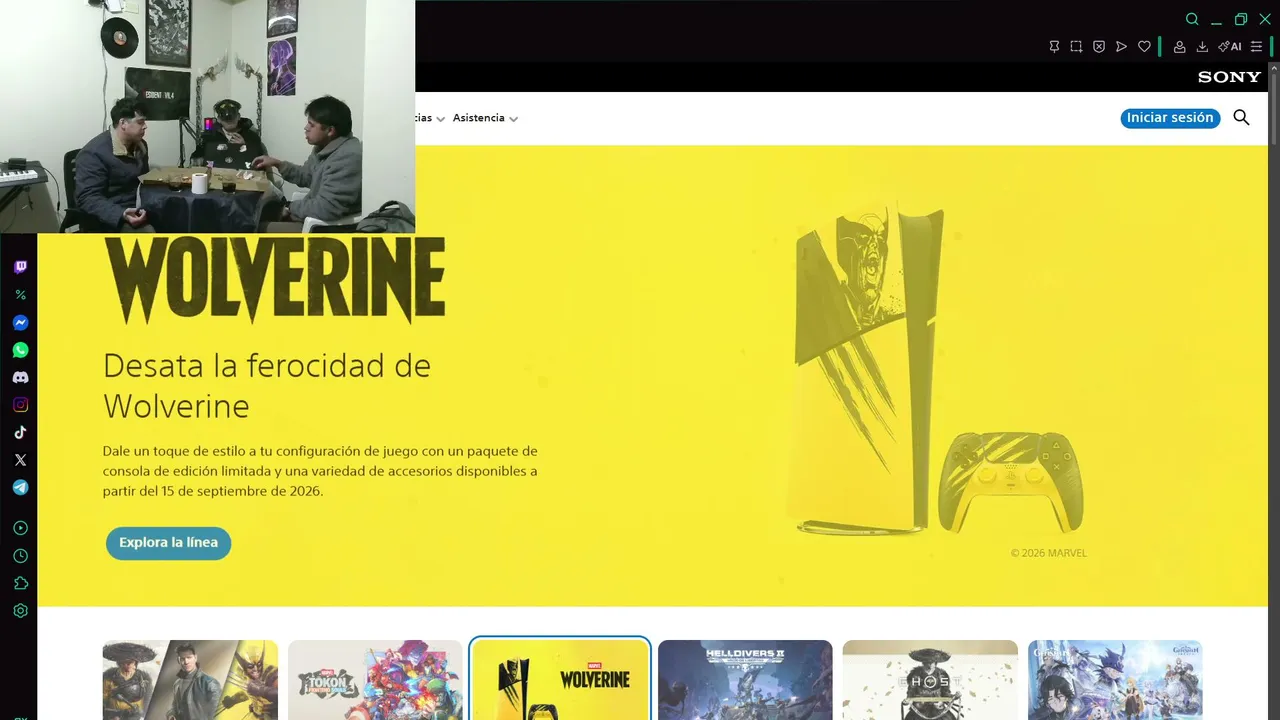This screenshot has width=1280, height=720.
Task: Open the Easy Setup sliders icon
Action: [x=1257, y=47]
